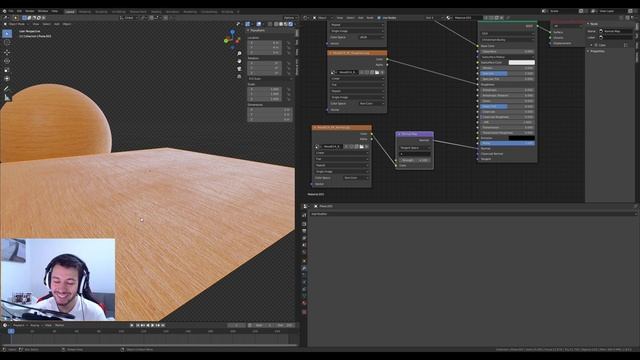Open the Material properties tab icon
The width and height of the screenshot is (640, 360).
pos(304,303)
